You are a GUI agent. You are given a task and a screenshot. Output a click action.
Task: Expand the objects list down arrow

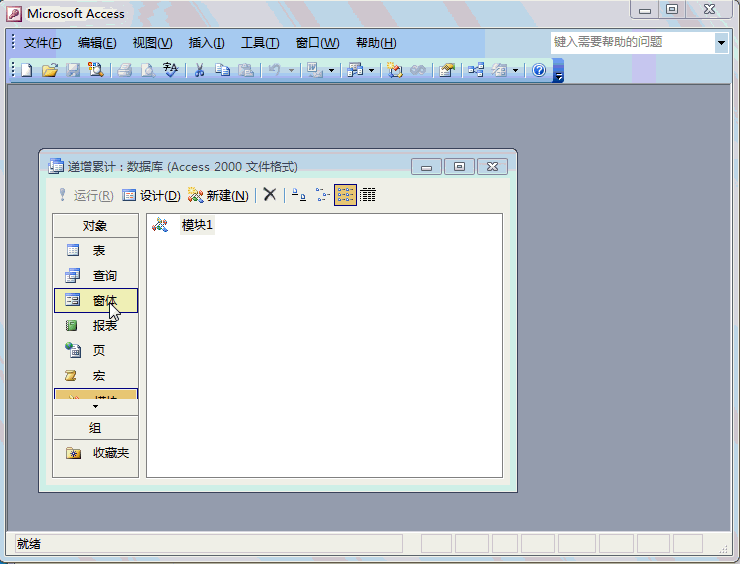coord(96,407)
